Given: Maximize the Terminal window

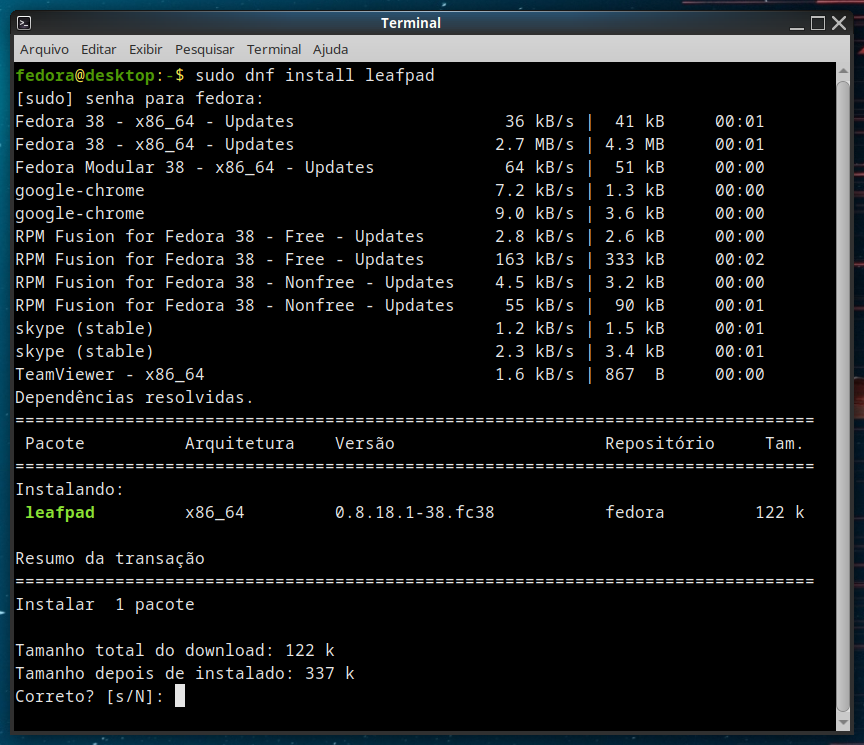Looking at the screenshot, I should (x=818, y=23).
